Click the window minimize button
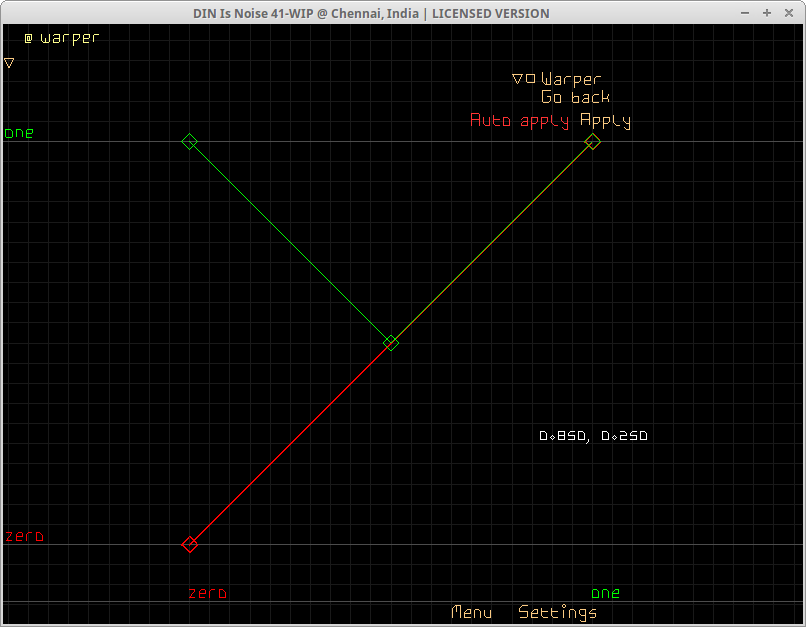The width and height of the screenshot is (806, 627). tap(746, 13)
